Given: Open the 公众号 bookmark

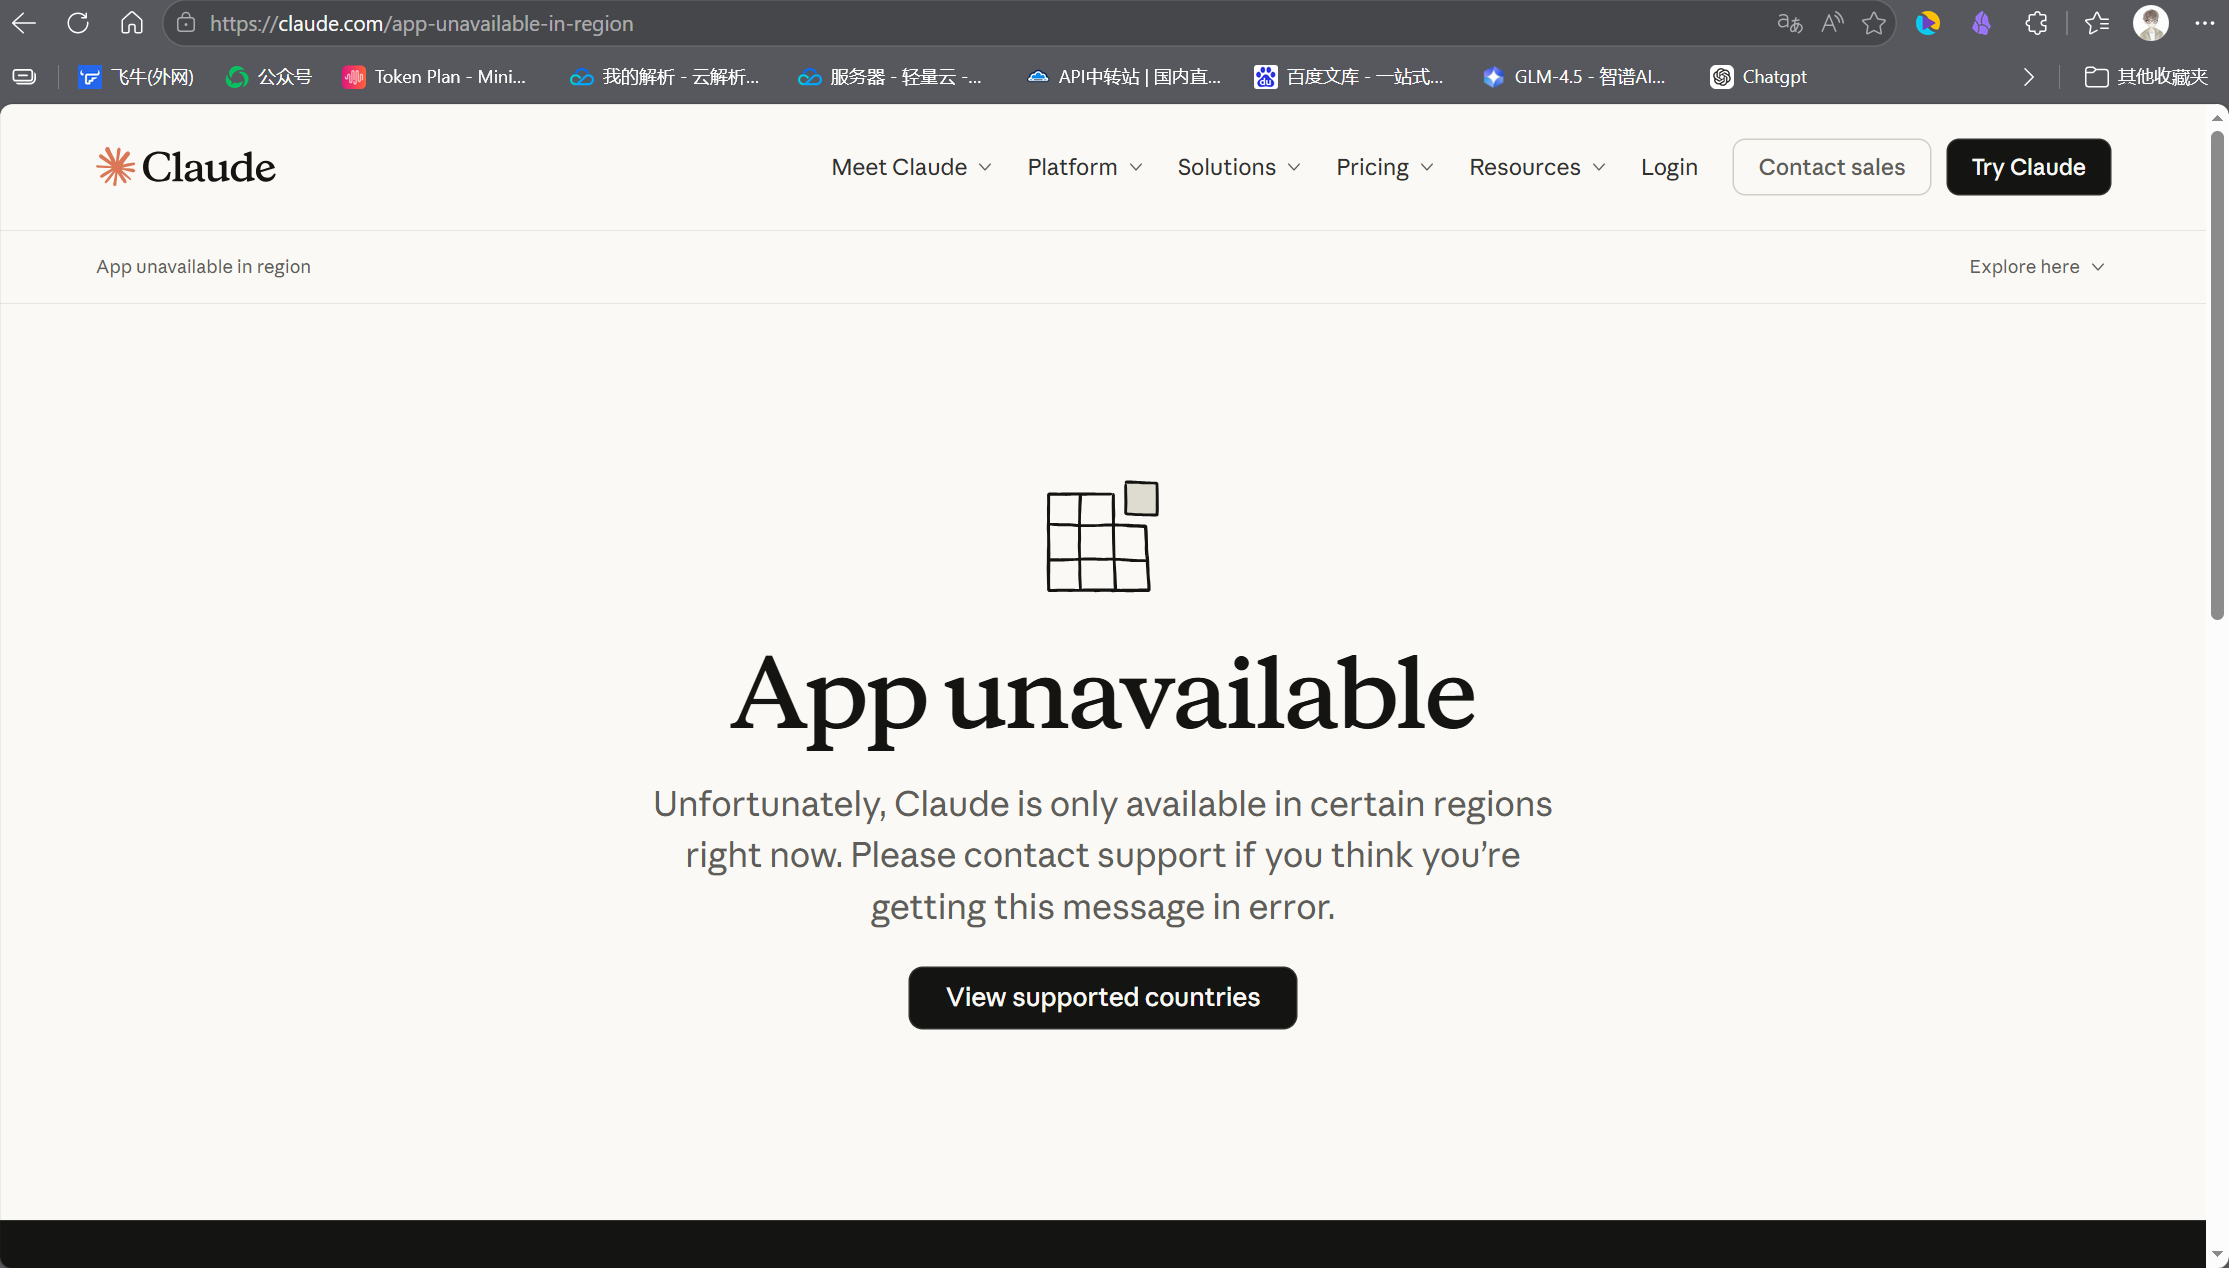Looking at the screenshot, I should coord(269,77).
